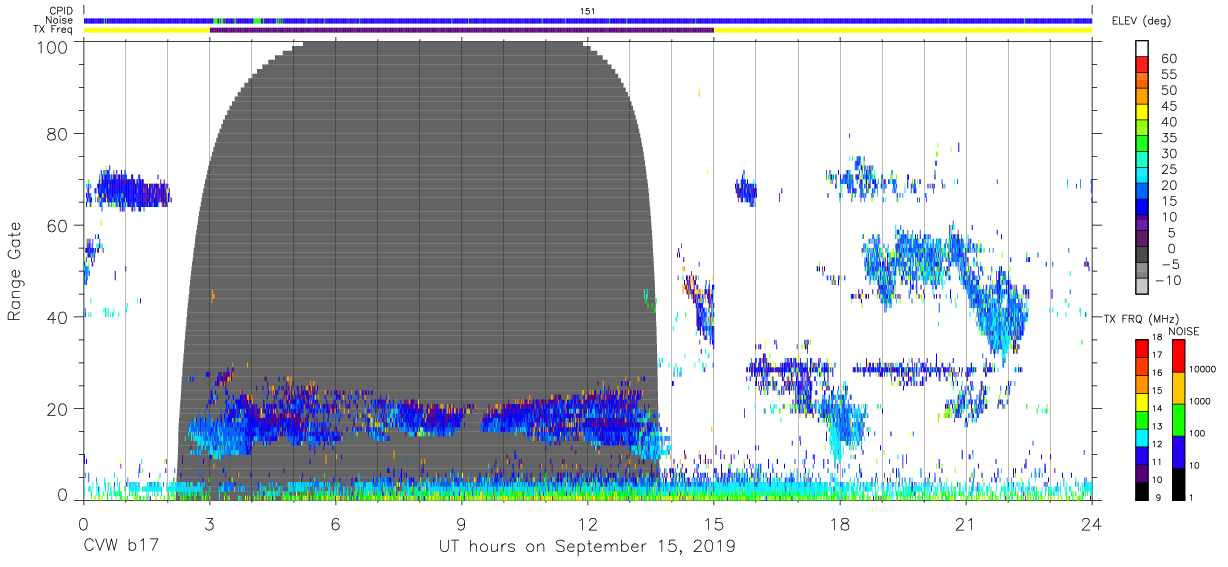Click the 18 tick on the UT hours axis

point(840,523)
